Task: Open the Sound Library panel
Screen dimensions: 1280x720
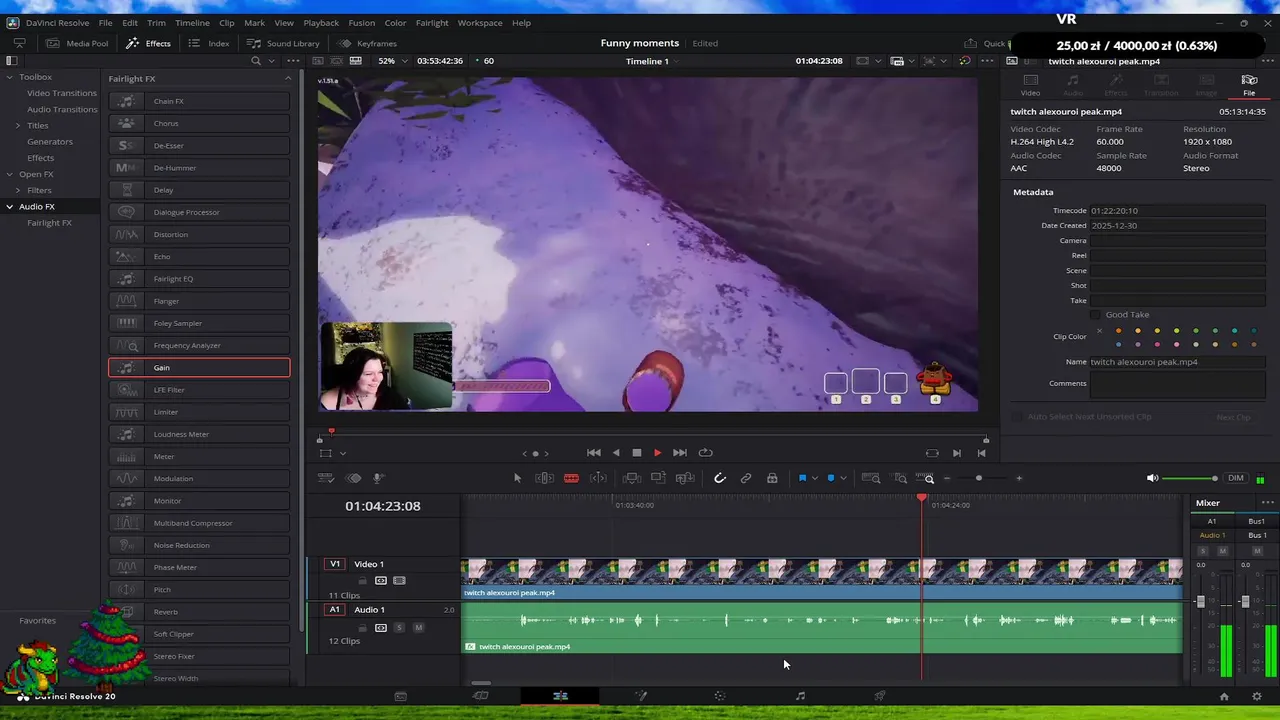Action: click(283, 43)
